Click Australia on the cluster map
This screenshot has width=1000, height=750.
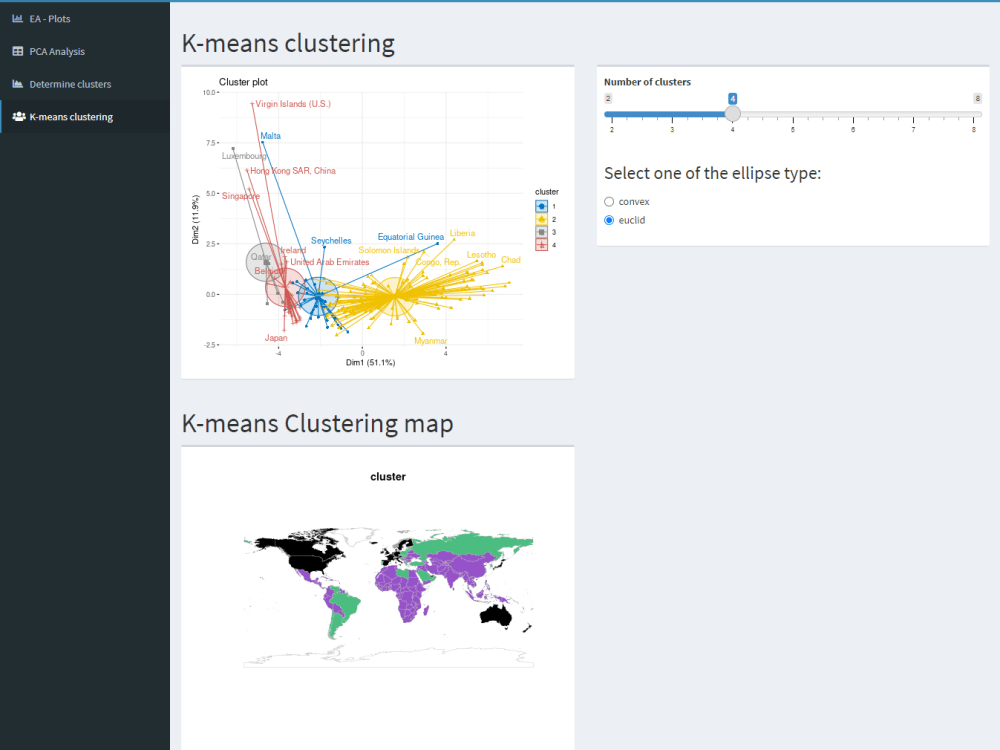(x=496, y=615)
